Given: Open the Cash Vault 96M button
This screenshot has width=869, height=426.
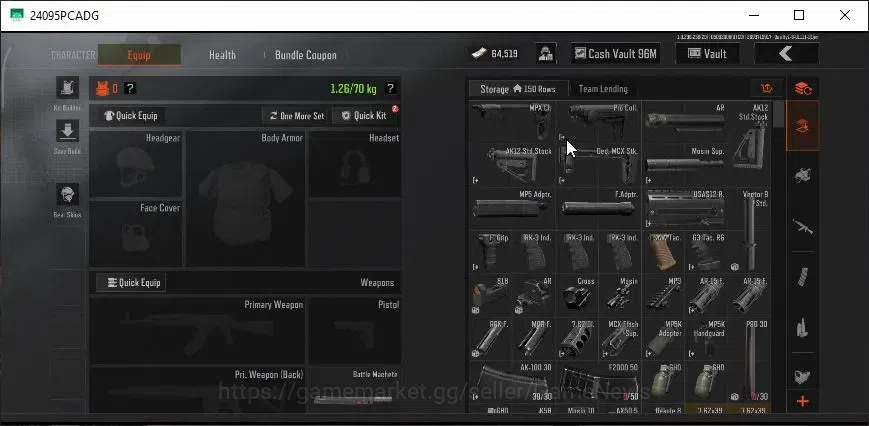Looking at the screenshot, I should pos(616,54).
